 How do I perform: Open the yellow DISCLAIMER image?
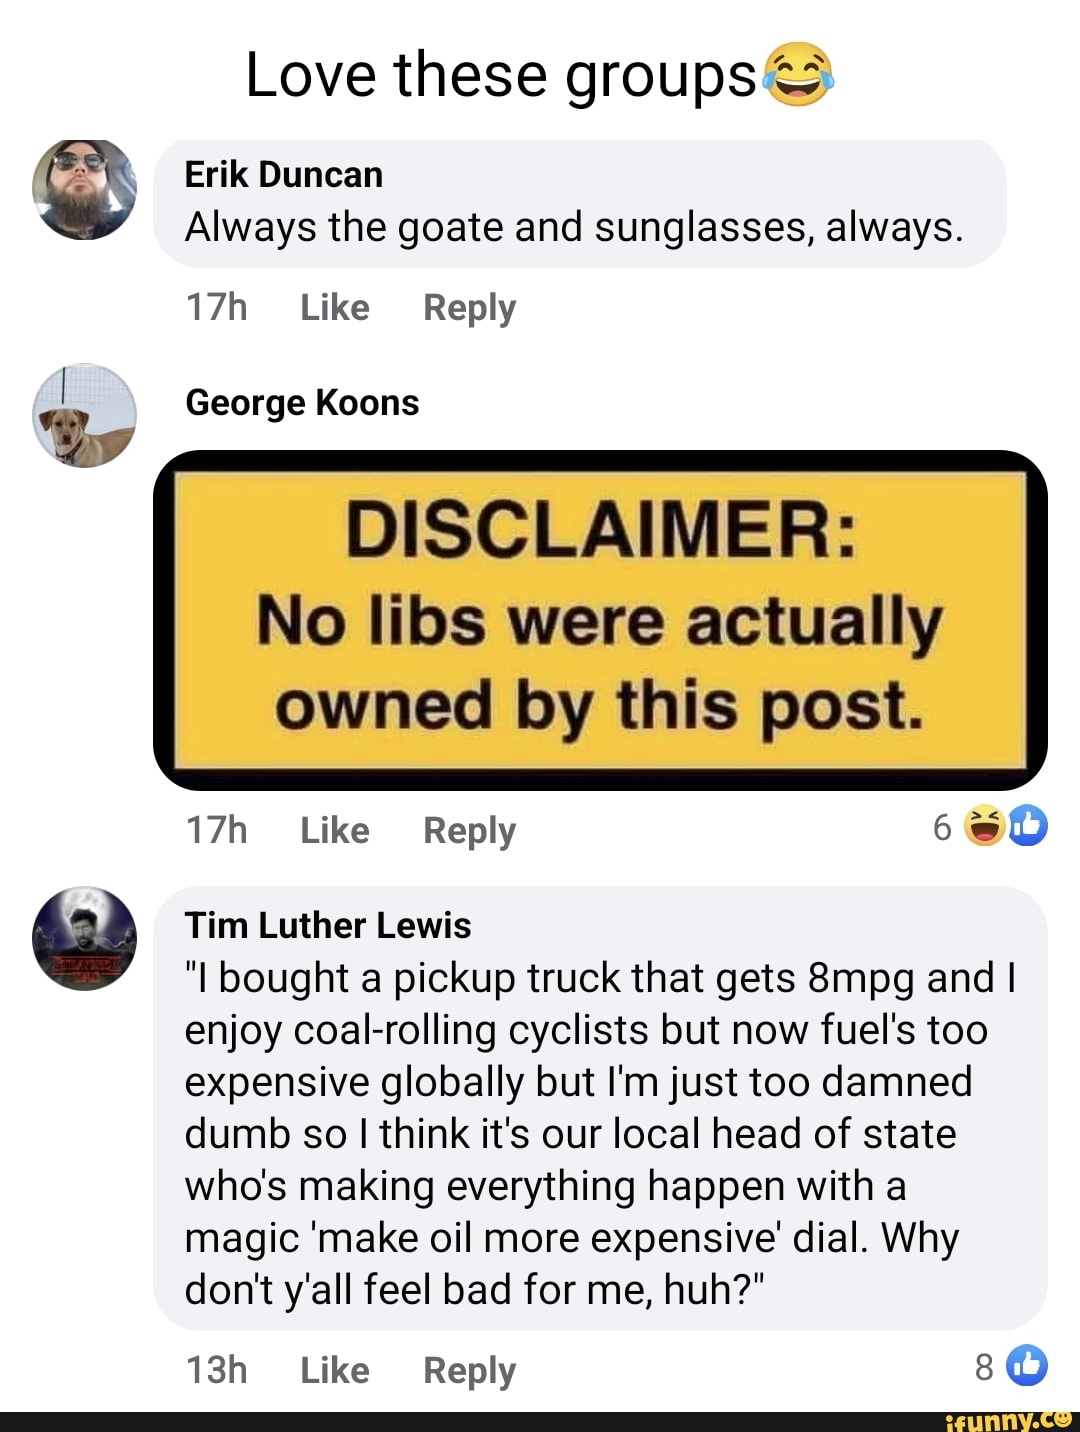(600, 620)
